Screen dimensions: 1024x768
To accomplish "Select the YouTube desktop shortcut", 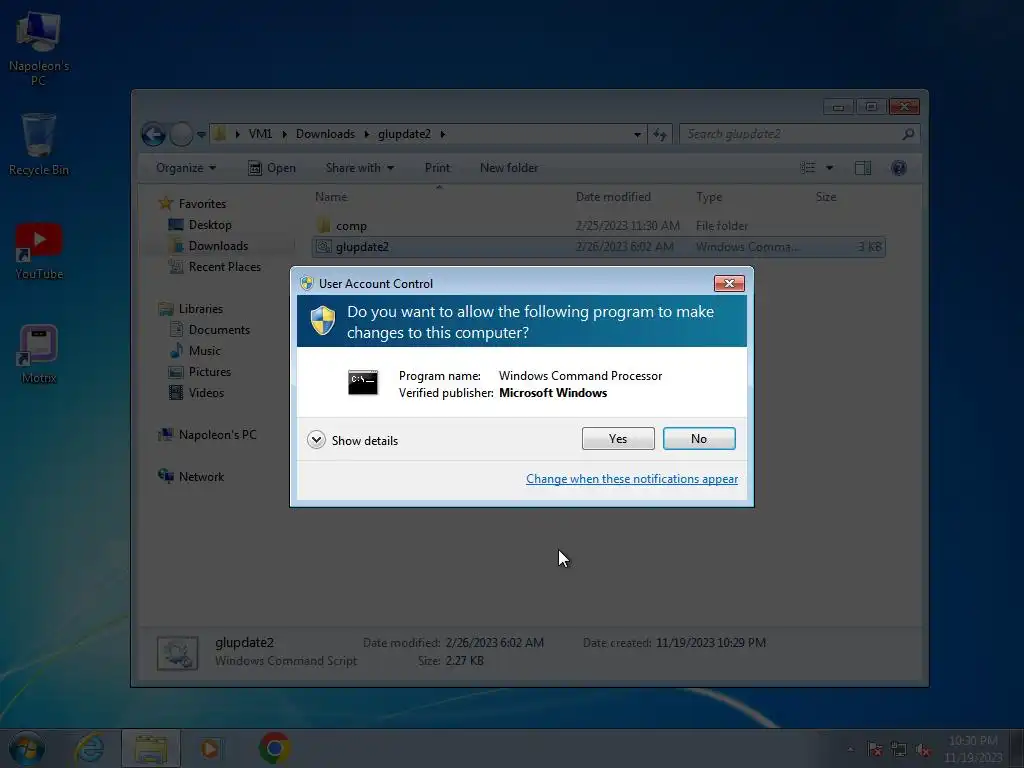I will tap(39, 251).
